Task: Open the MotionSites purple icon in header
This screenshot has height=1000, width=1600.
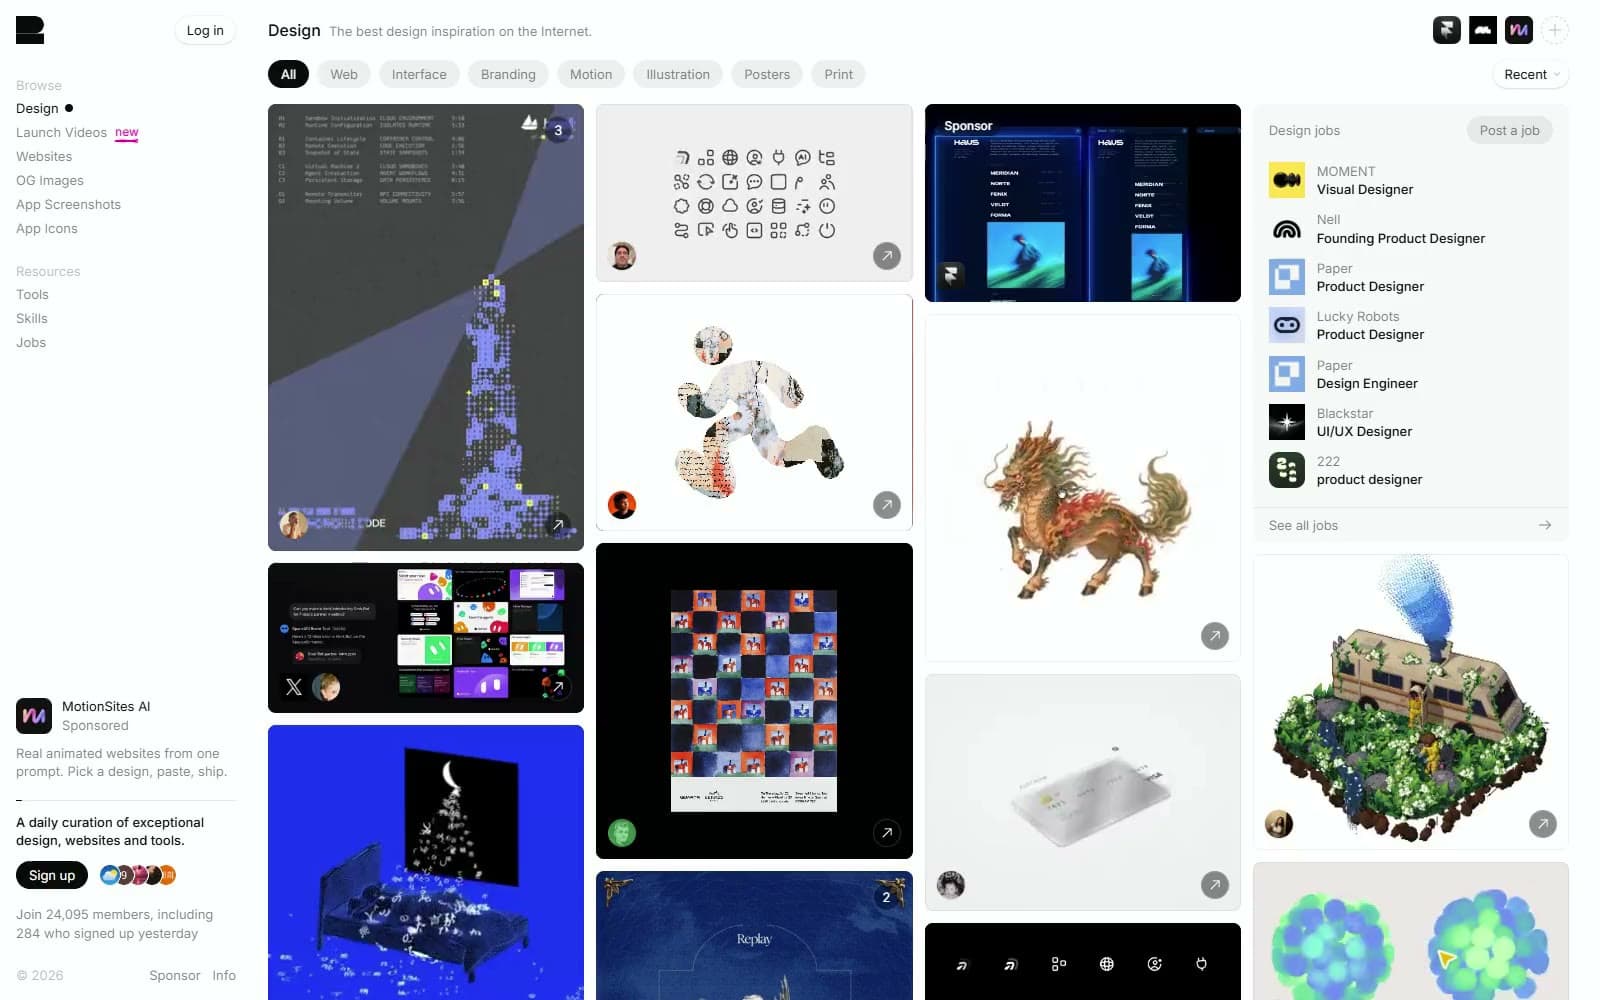Action: point(1518,30)
